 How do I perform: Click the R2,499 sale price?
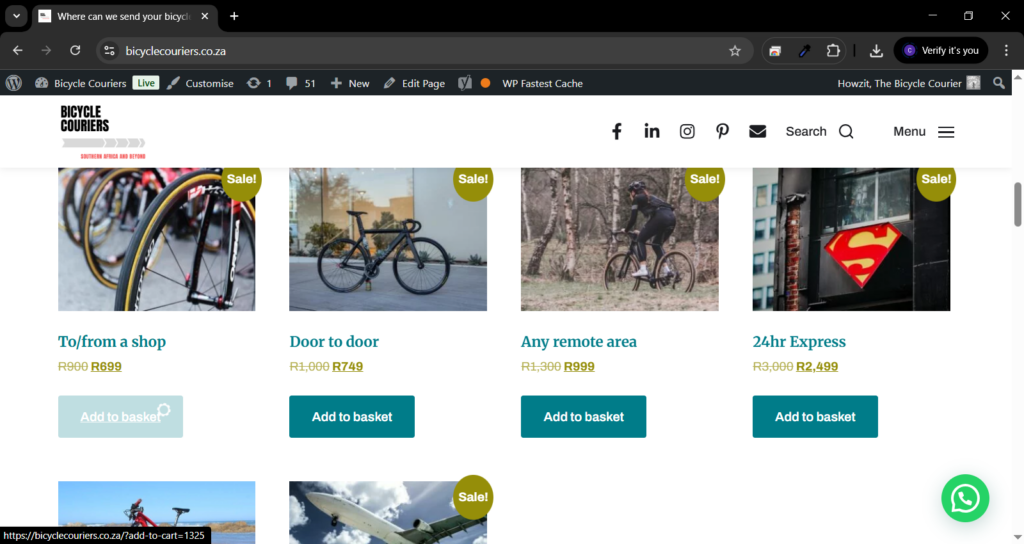point(817,366)
